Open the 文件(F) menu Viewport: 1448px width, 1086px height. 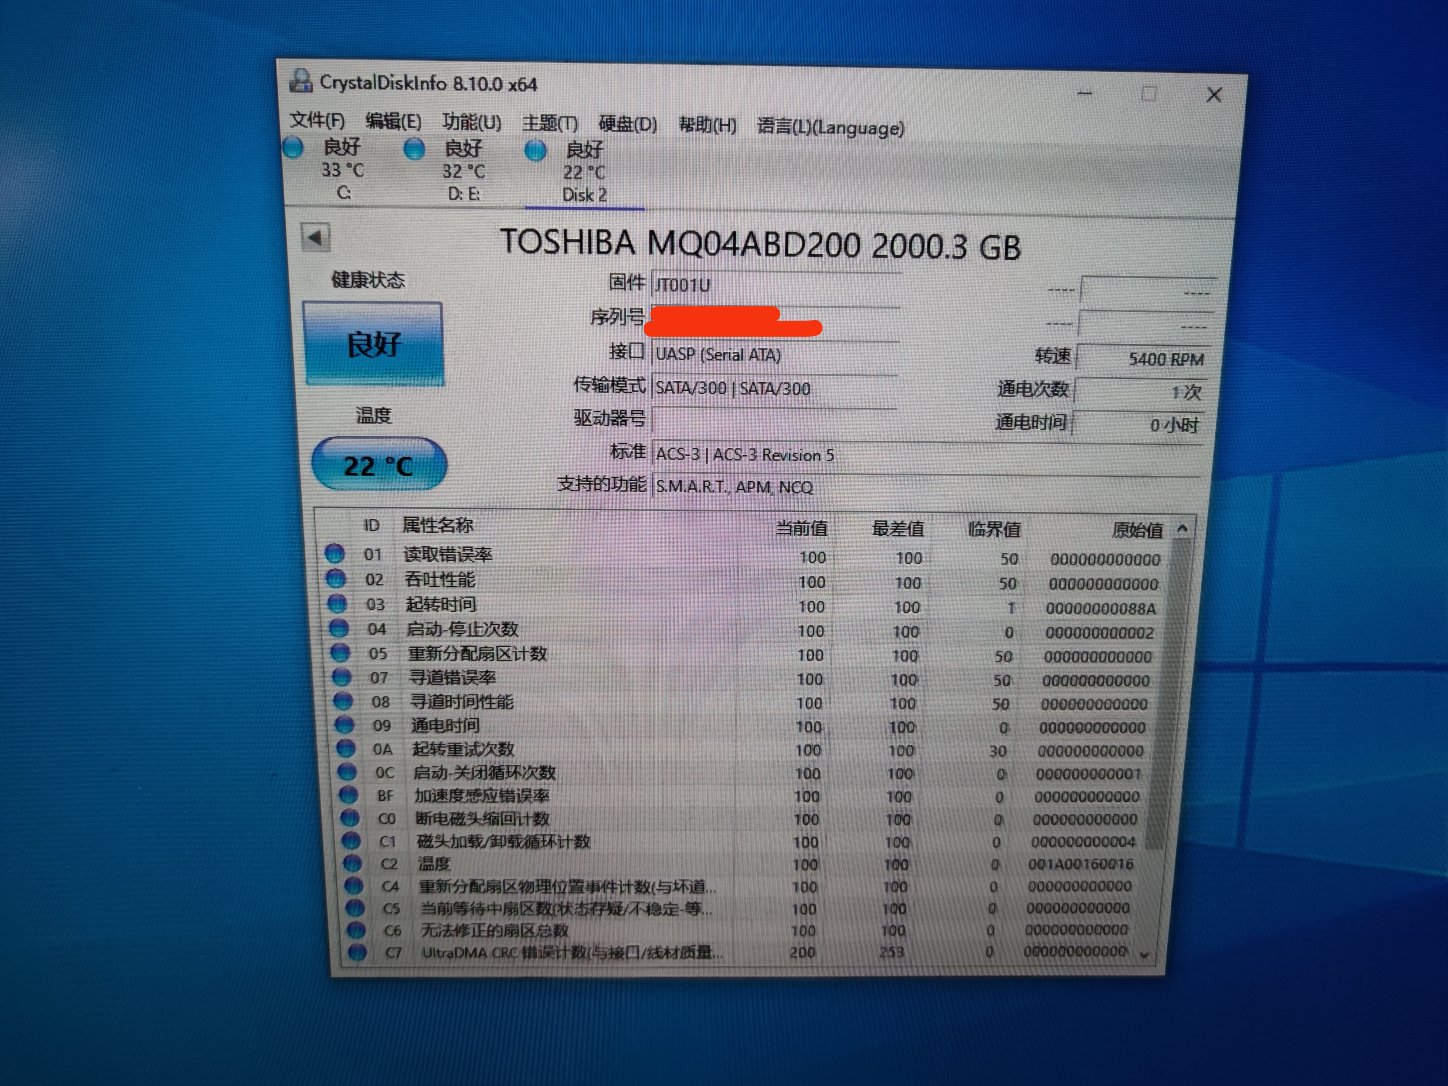click(317, 120)
